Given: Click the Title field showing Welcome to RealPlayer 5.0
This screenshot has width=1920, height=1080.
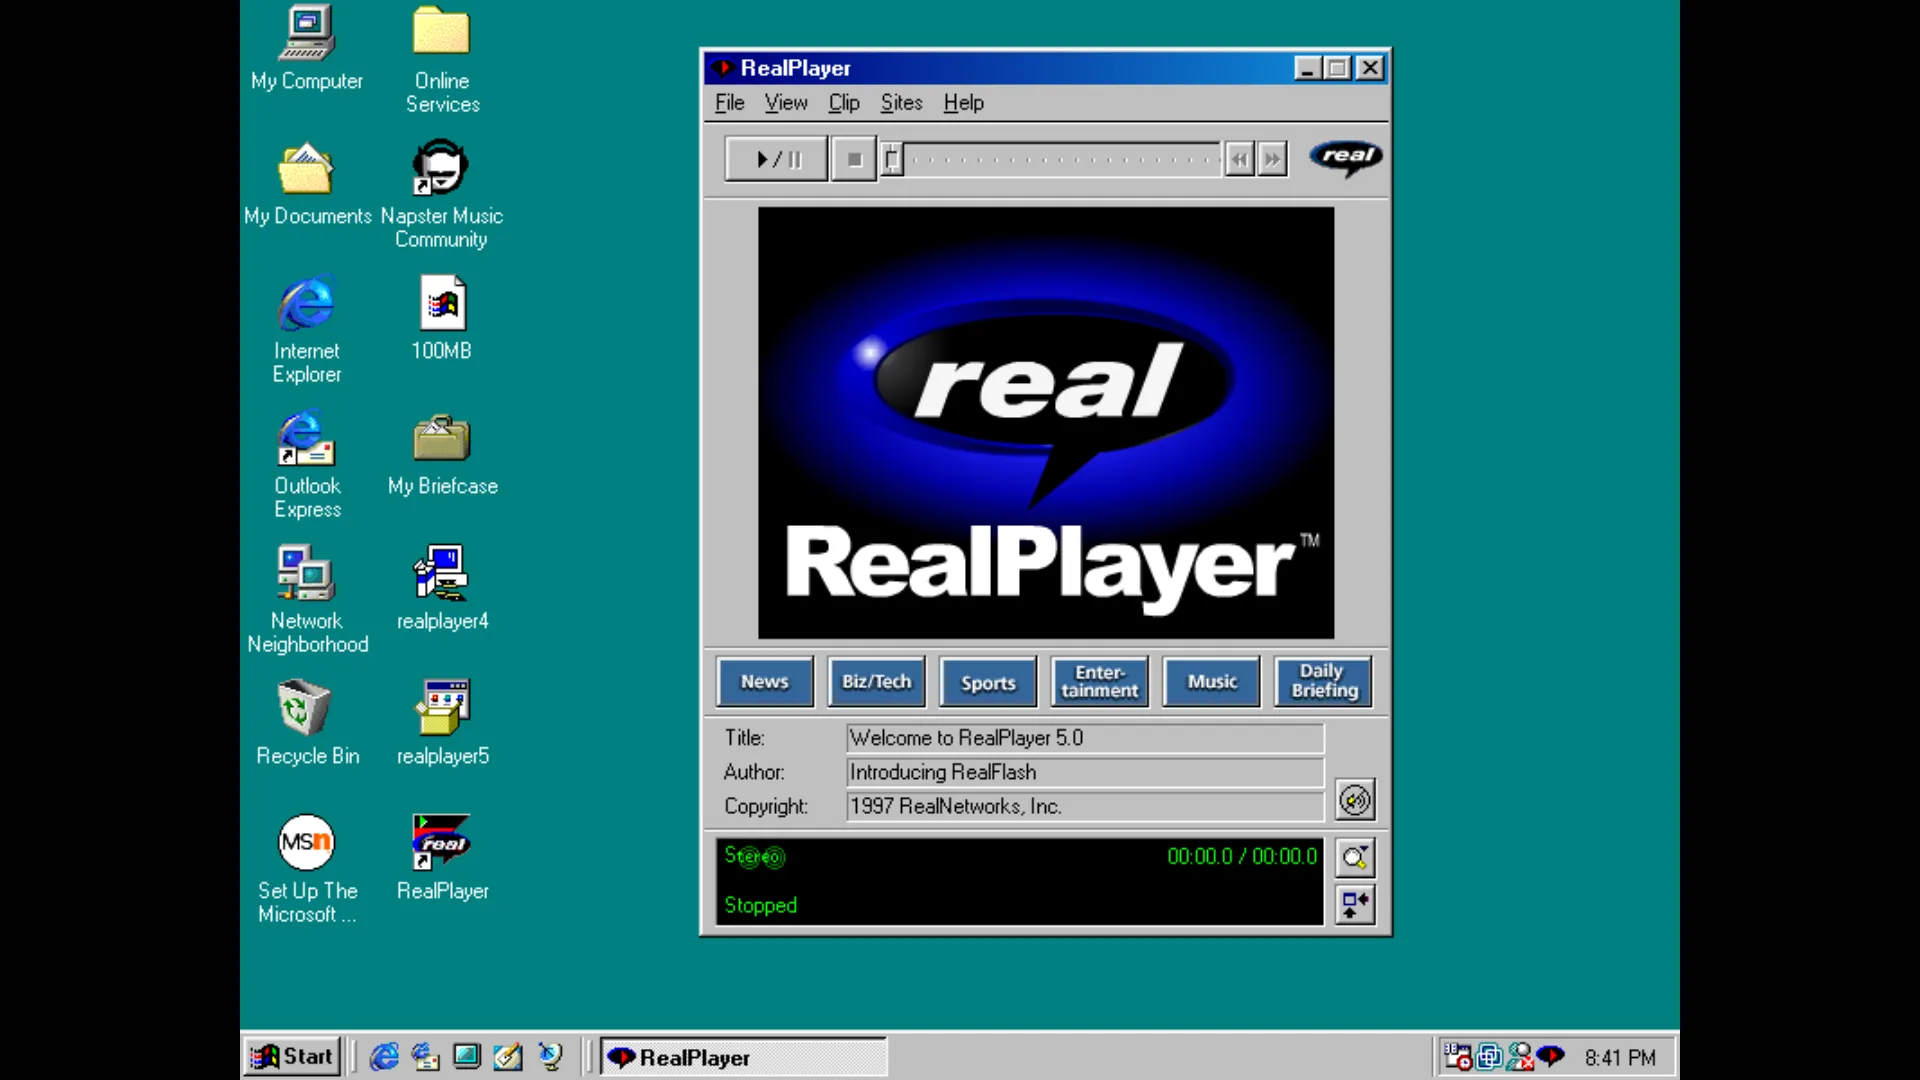Looking at the screenshot, I should [x=1084, y=738].
